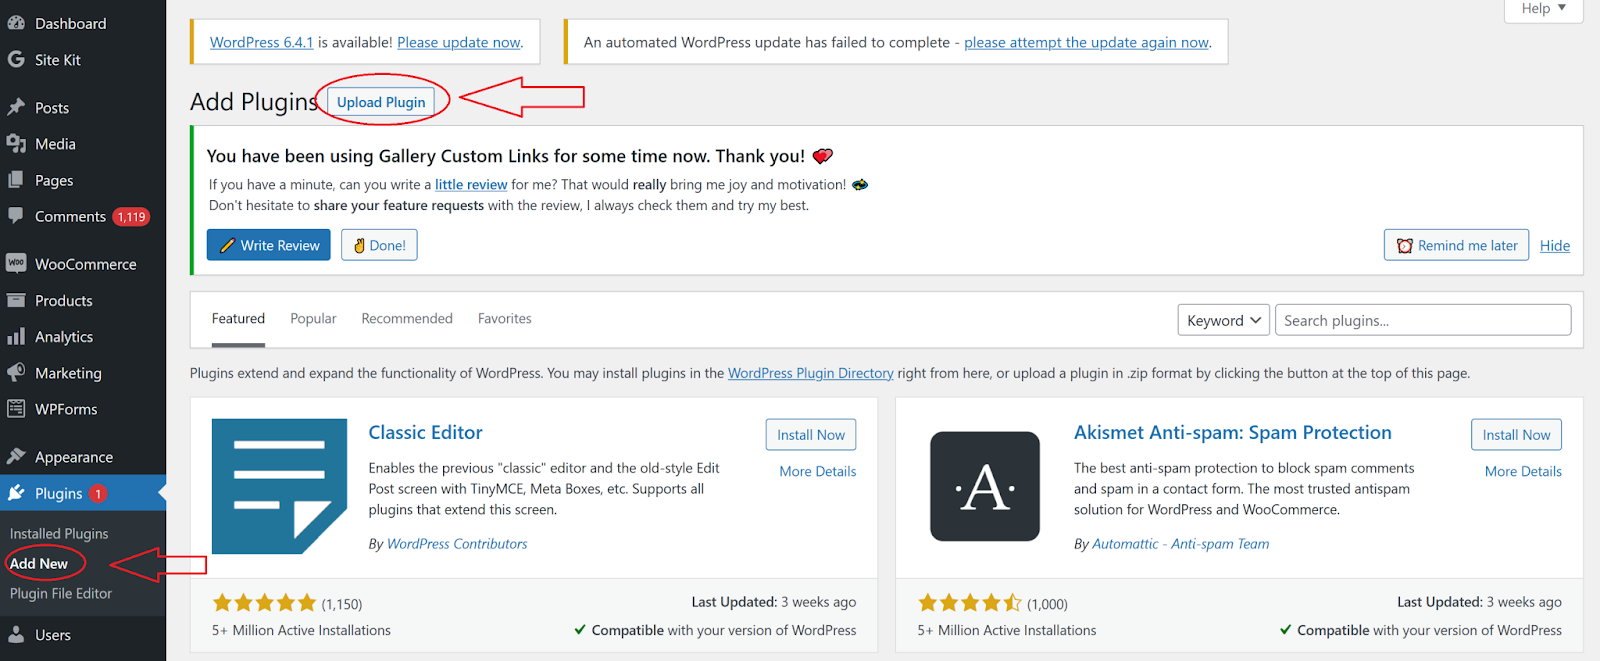This screenshot has width=1600, height=661.
Task: Install the Akismet Anti-spam plugin now
Action: pos(1515,435)
